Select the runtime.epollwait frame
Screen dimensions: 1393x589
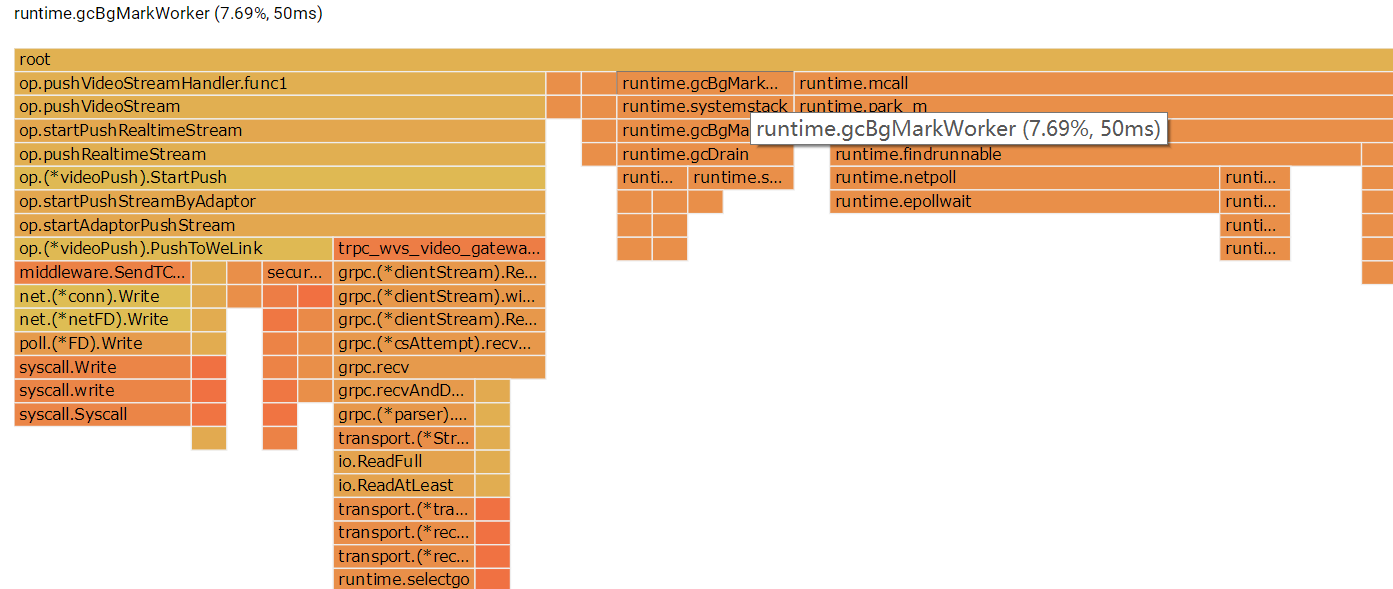[x=1024, y=202]
